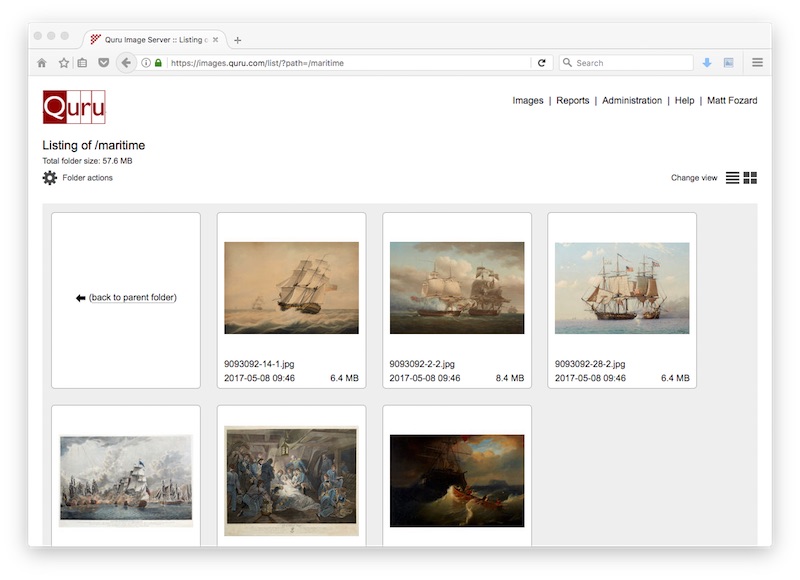Screen dimensions: 800x580
Task: Click the Quru logo
Action: (74, 107)
